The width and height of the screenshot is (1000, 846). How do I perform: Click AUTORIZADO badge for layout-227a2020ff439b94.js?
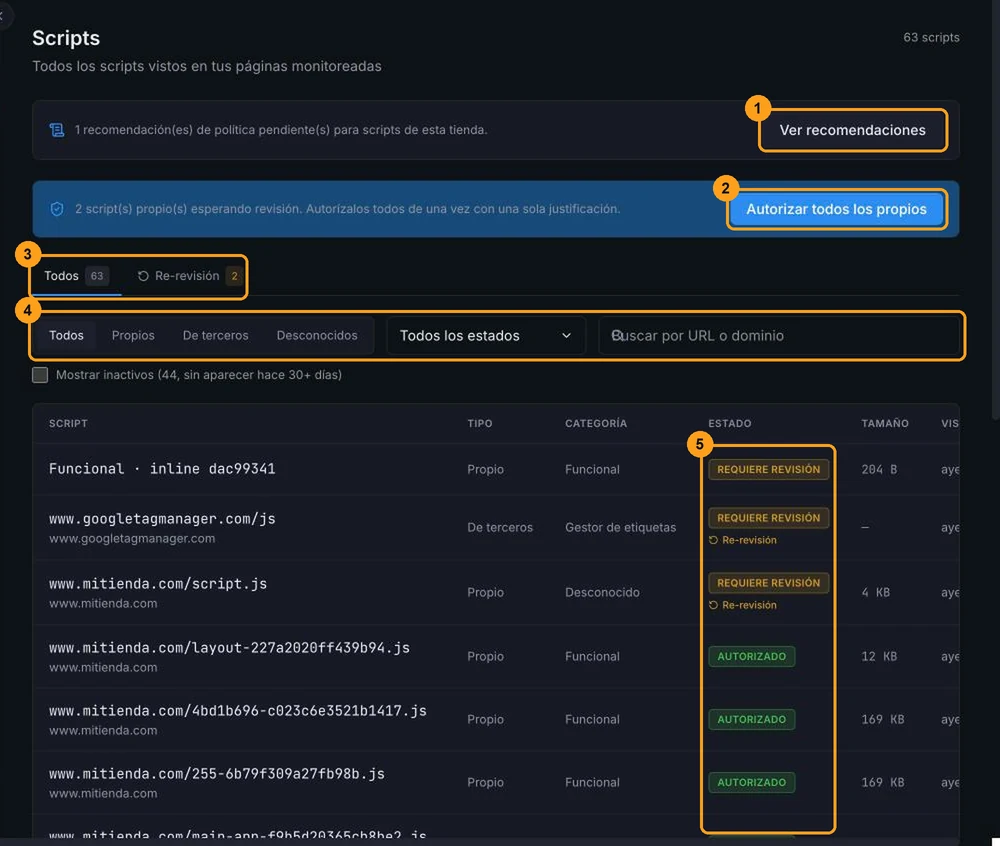(751, 656)
